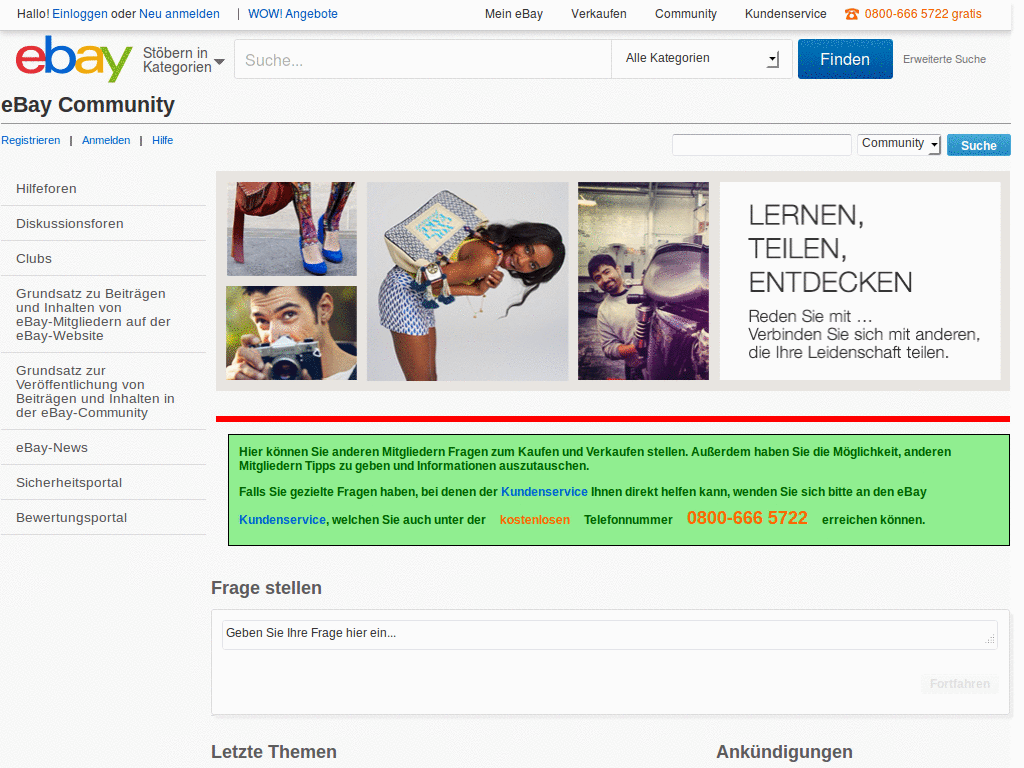Click the Letzte Themen heading
1024x768 pixels.
point(274,752)
